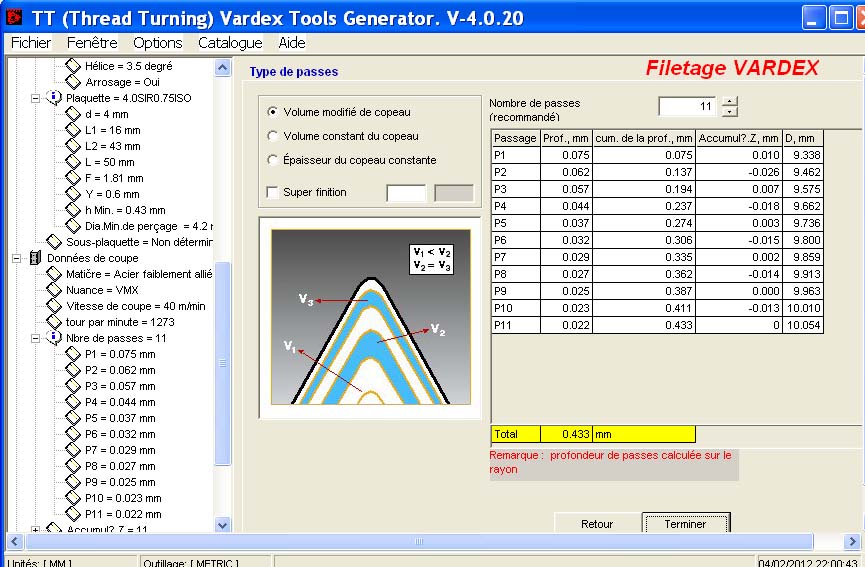The image size is (865, 567).
Task: Click tree panel scrollbar up arrow
Action: (x=222, y=67)
